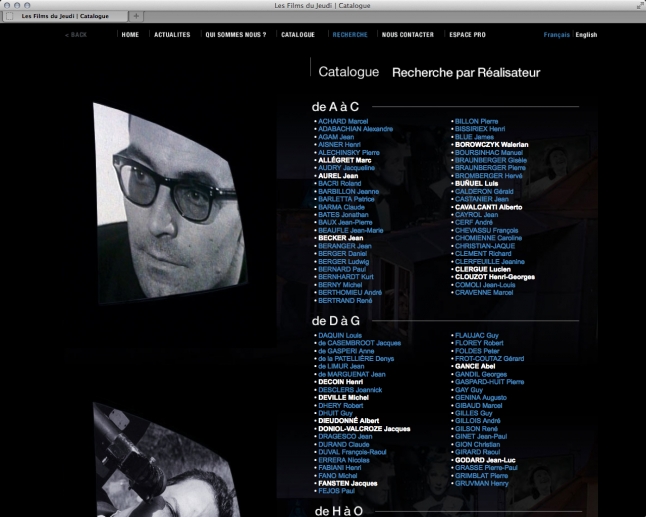This screenshot has height=517, width=646.
Task: Open director BUÑUEL Luis
Action: point(477,183)
